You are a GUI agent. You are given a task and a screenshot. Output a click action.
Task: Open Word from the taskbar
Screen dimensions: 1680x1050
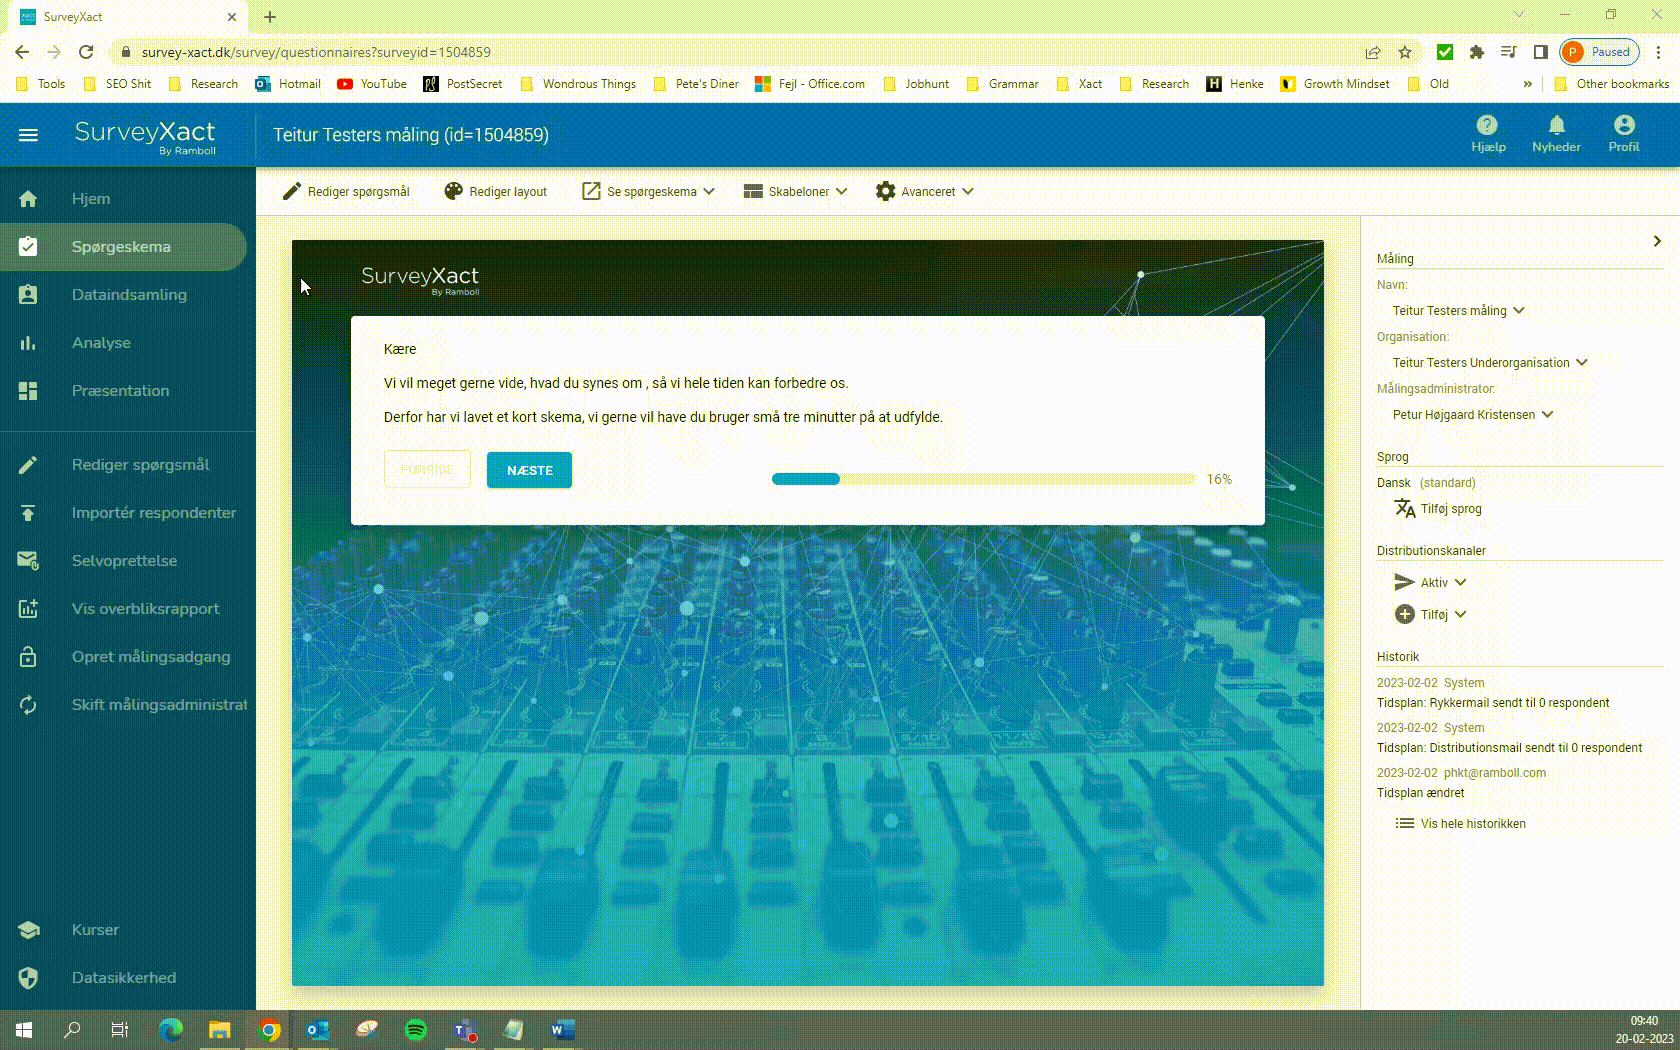tap(562, 1030)
